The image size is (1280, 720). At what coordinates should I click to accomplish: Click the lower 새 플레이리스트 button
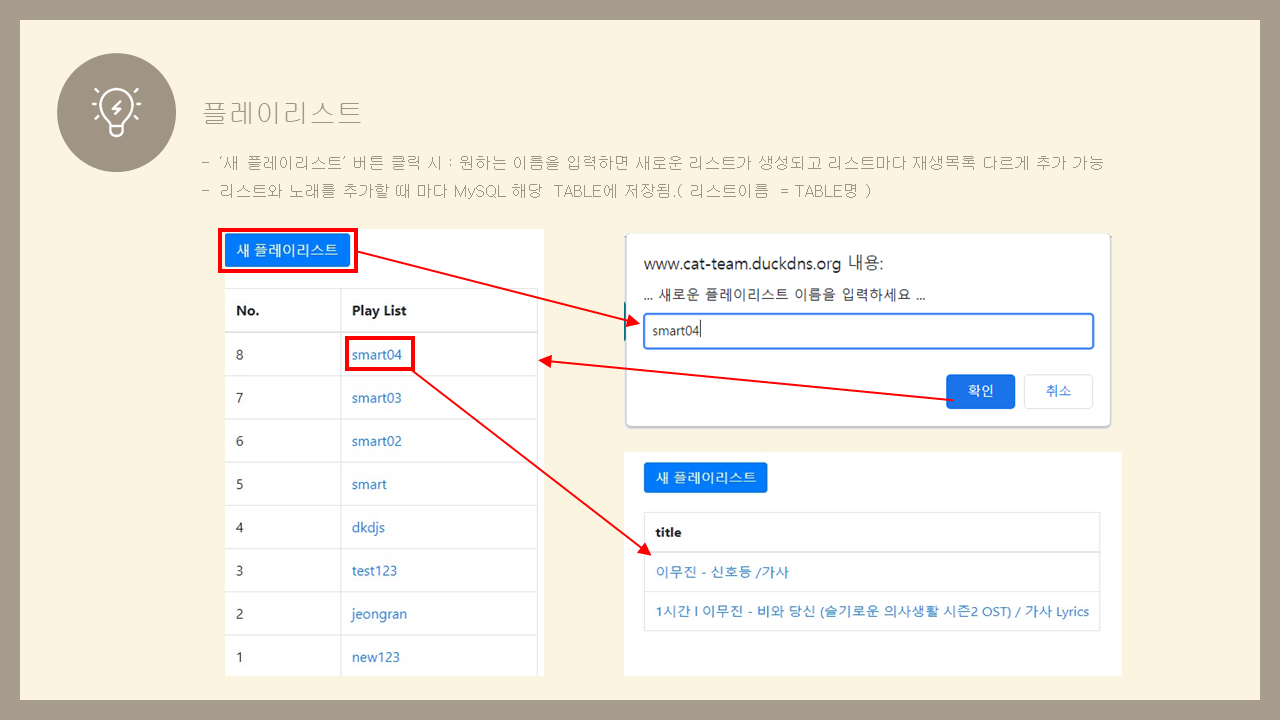tap(705, 477)
